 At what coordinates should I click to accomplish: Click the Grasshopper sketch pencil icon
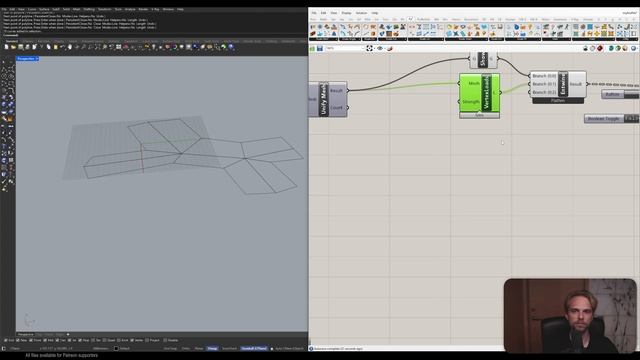(390, 48)
